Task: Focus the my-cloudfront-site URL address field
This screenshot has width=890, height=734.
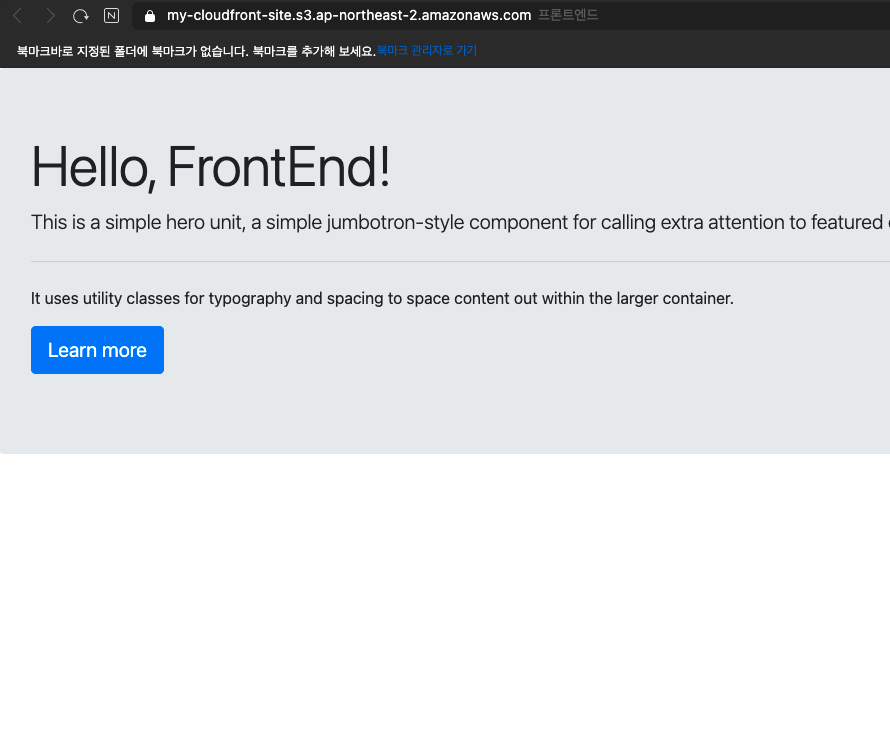Action: (511, 15)
